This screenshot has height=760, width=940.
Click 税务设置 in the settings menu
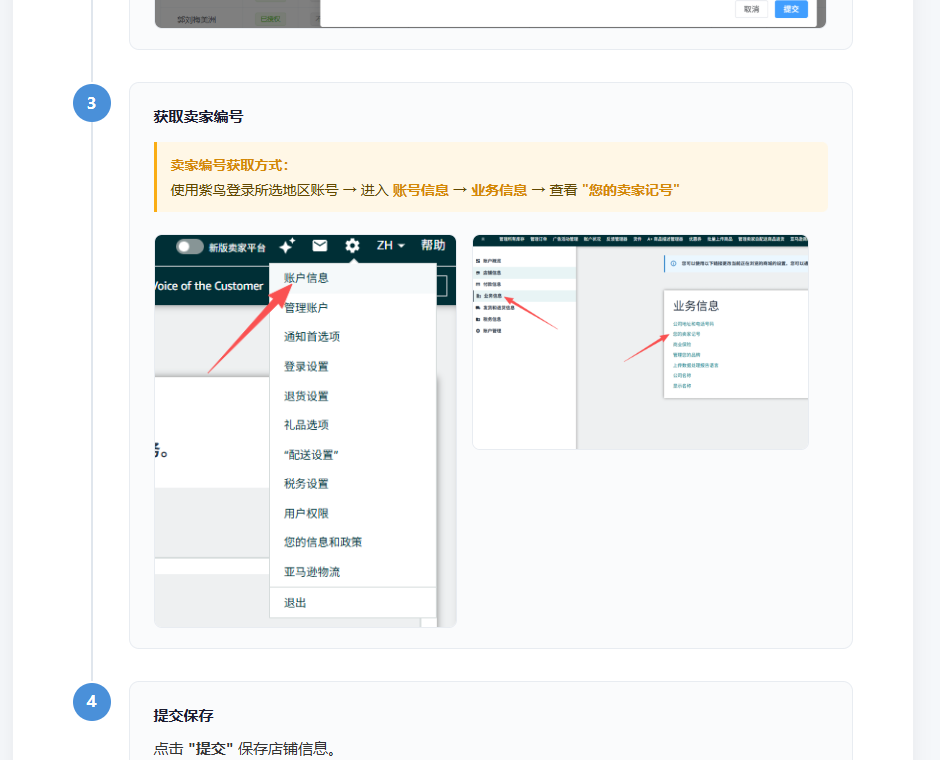click(x=306, y=484)
